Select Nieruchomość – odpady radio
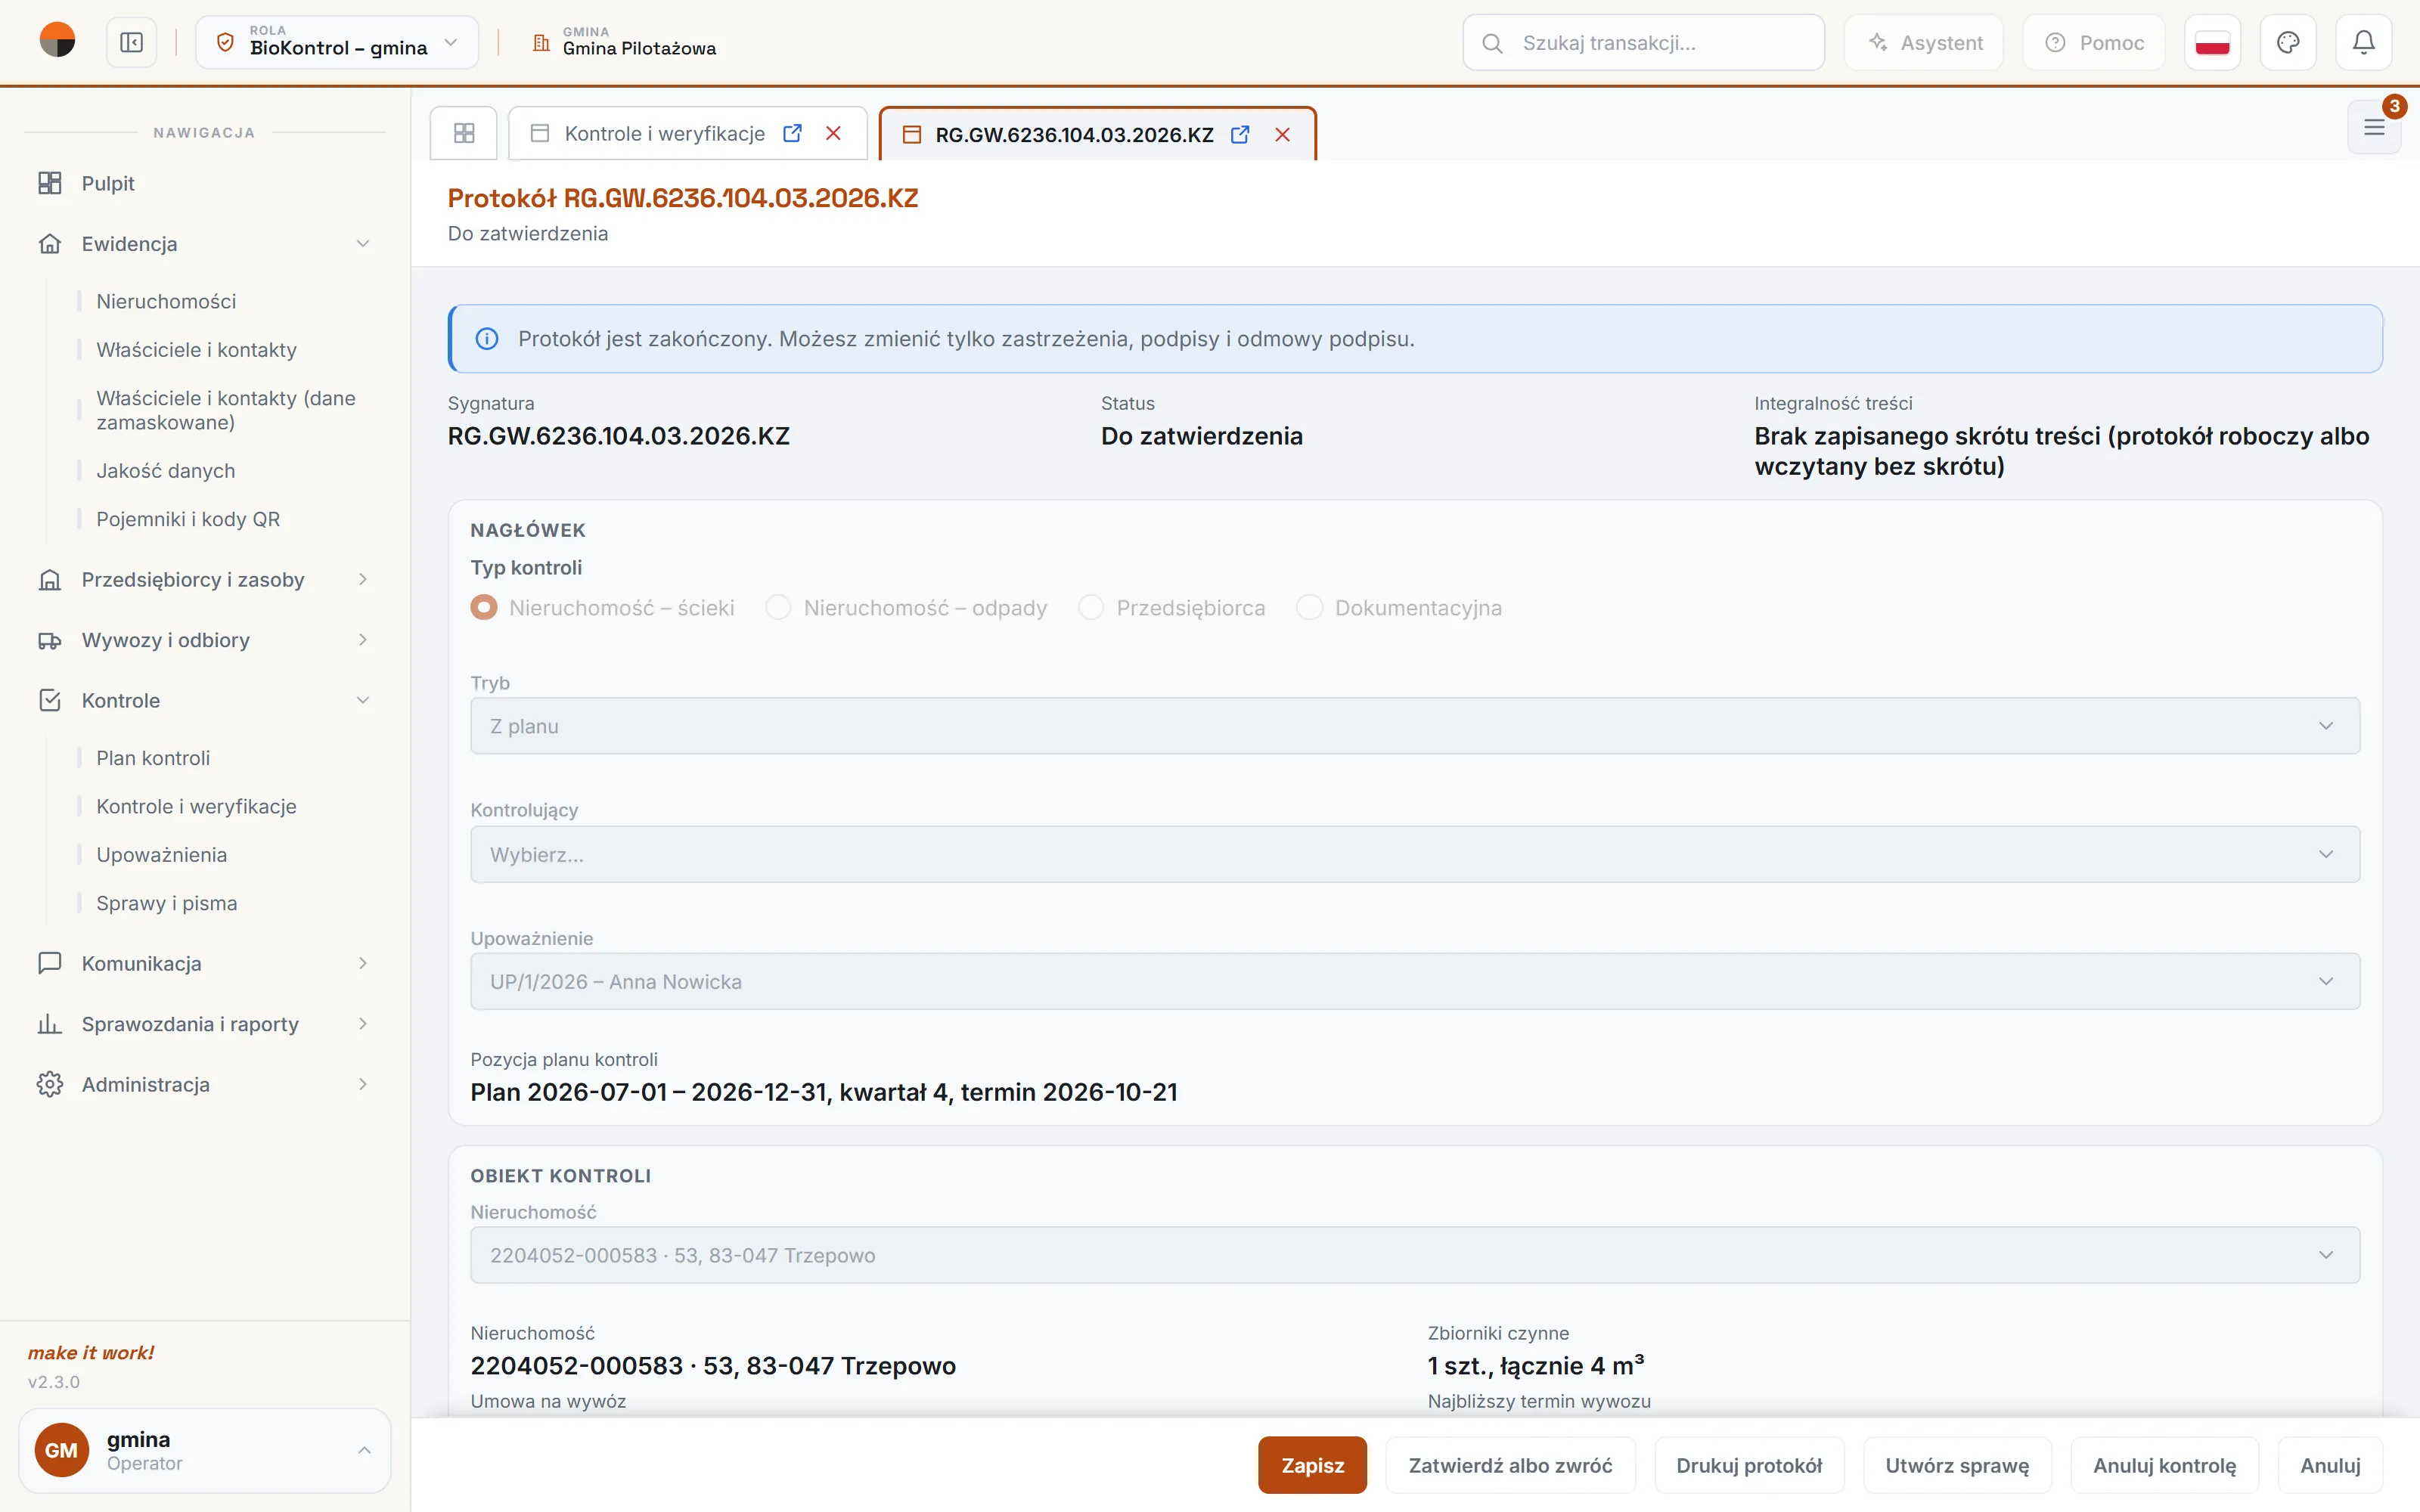Screen dimensions: 2420x1512 click(778, 607)
